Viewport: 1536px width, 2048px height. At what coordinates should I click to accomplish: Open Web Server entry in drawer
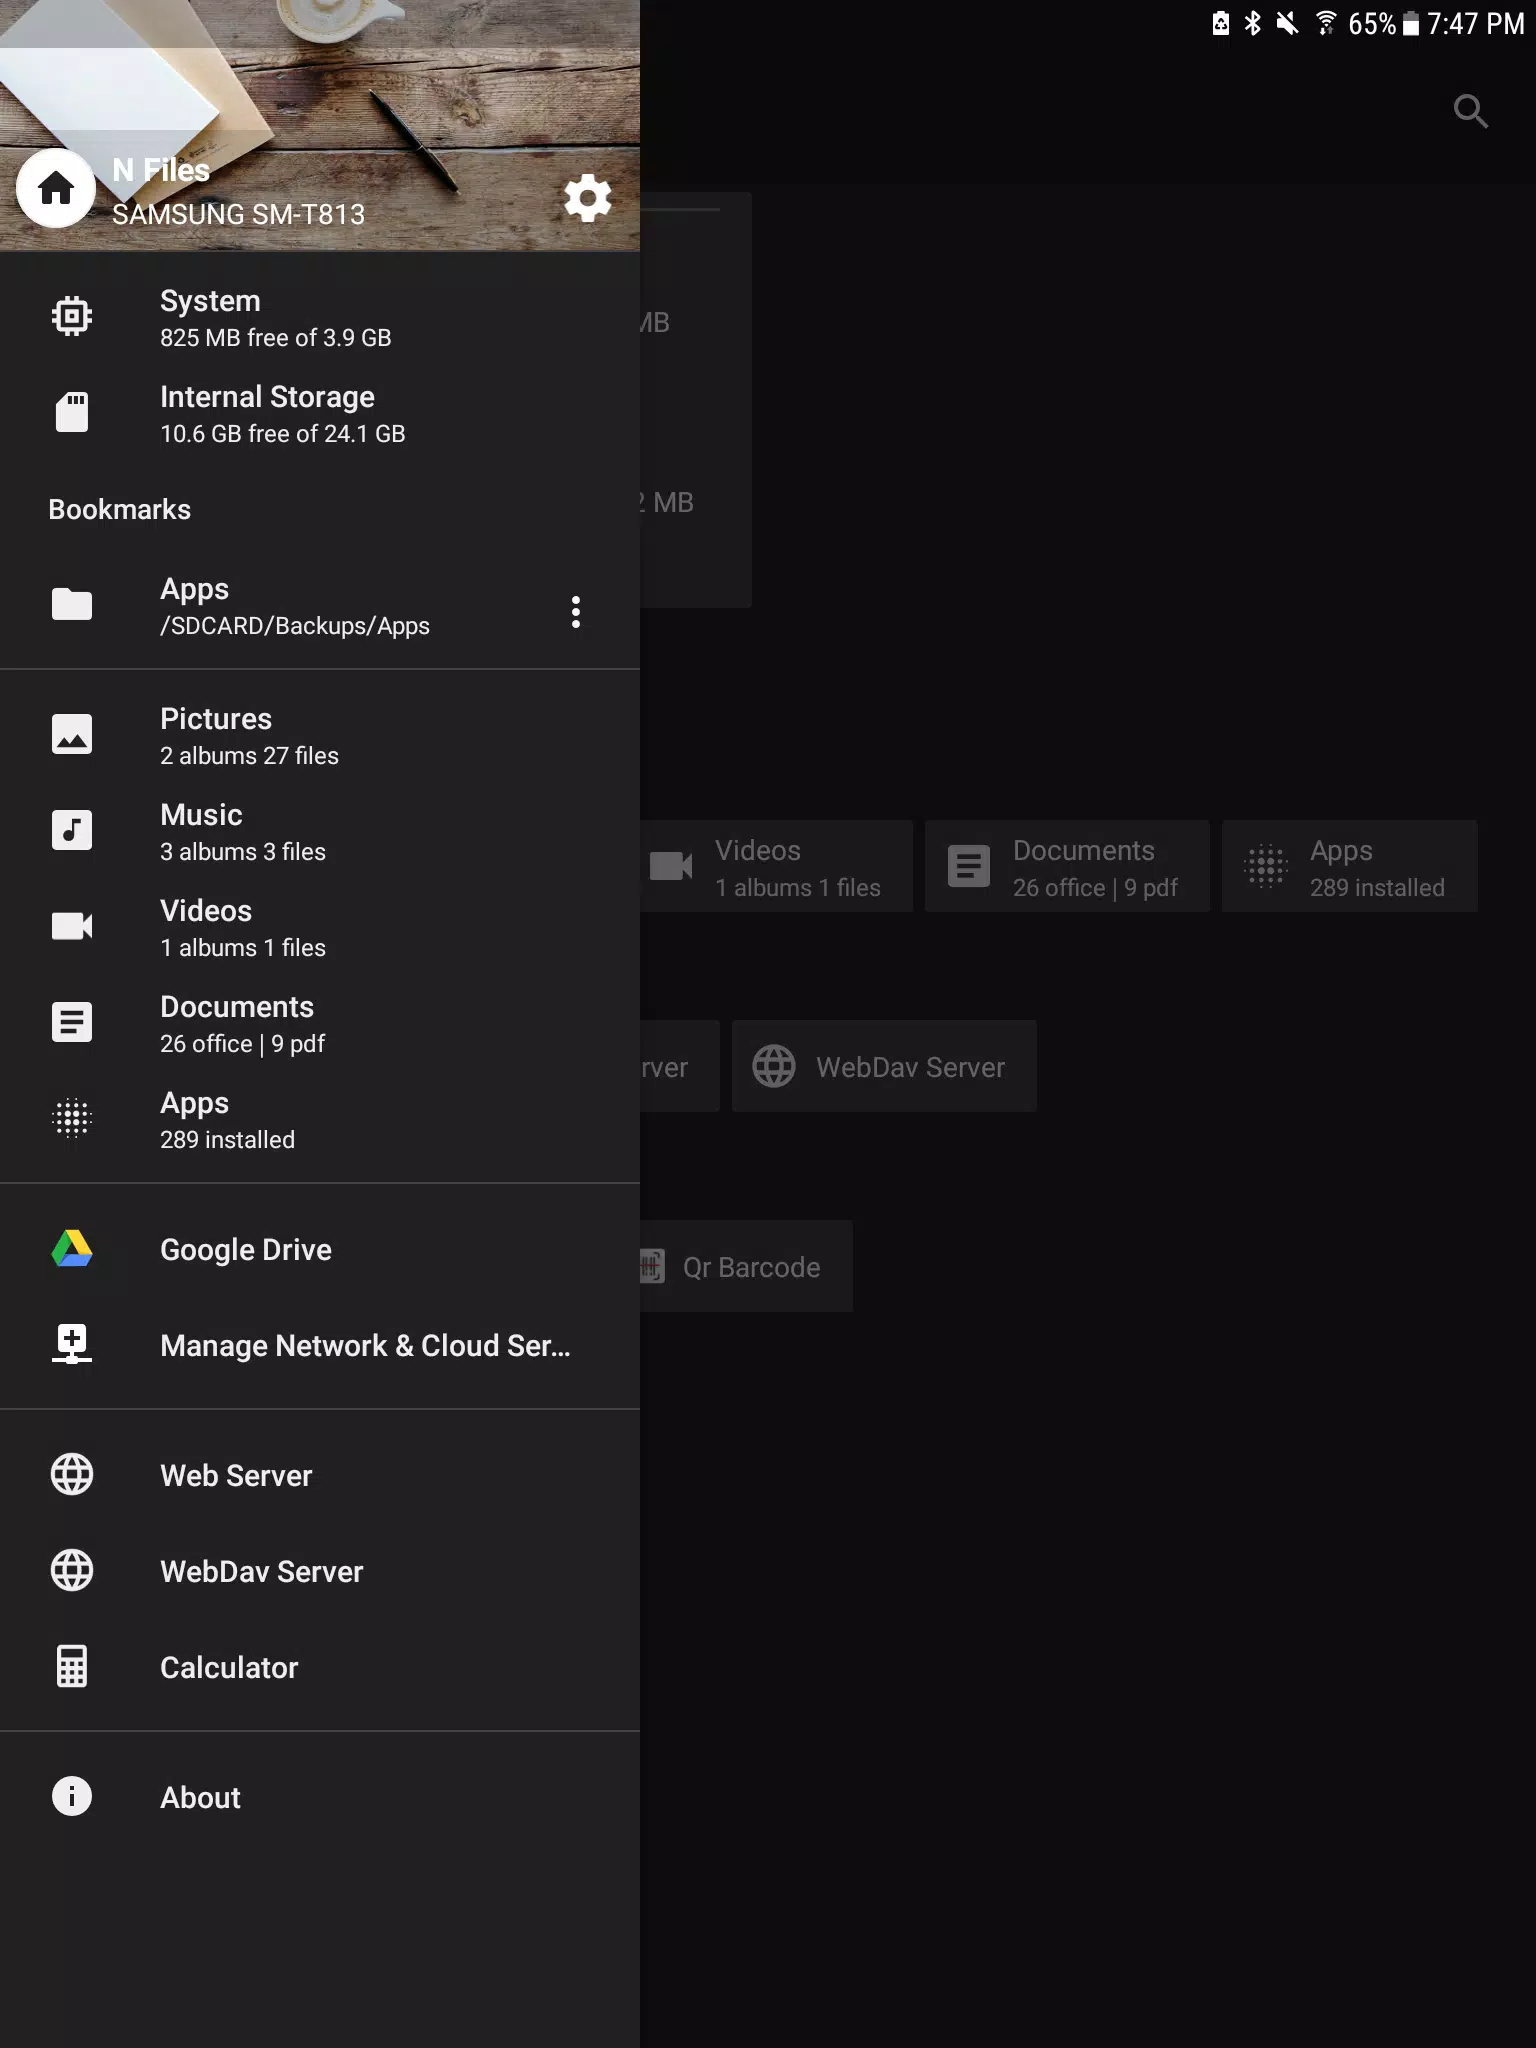[320, 1474]
